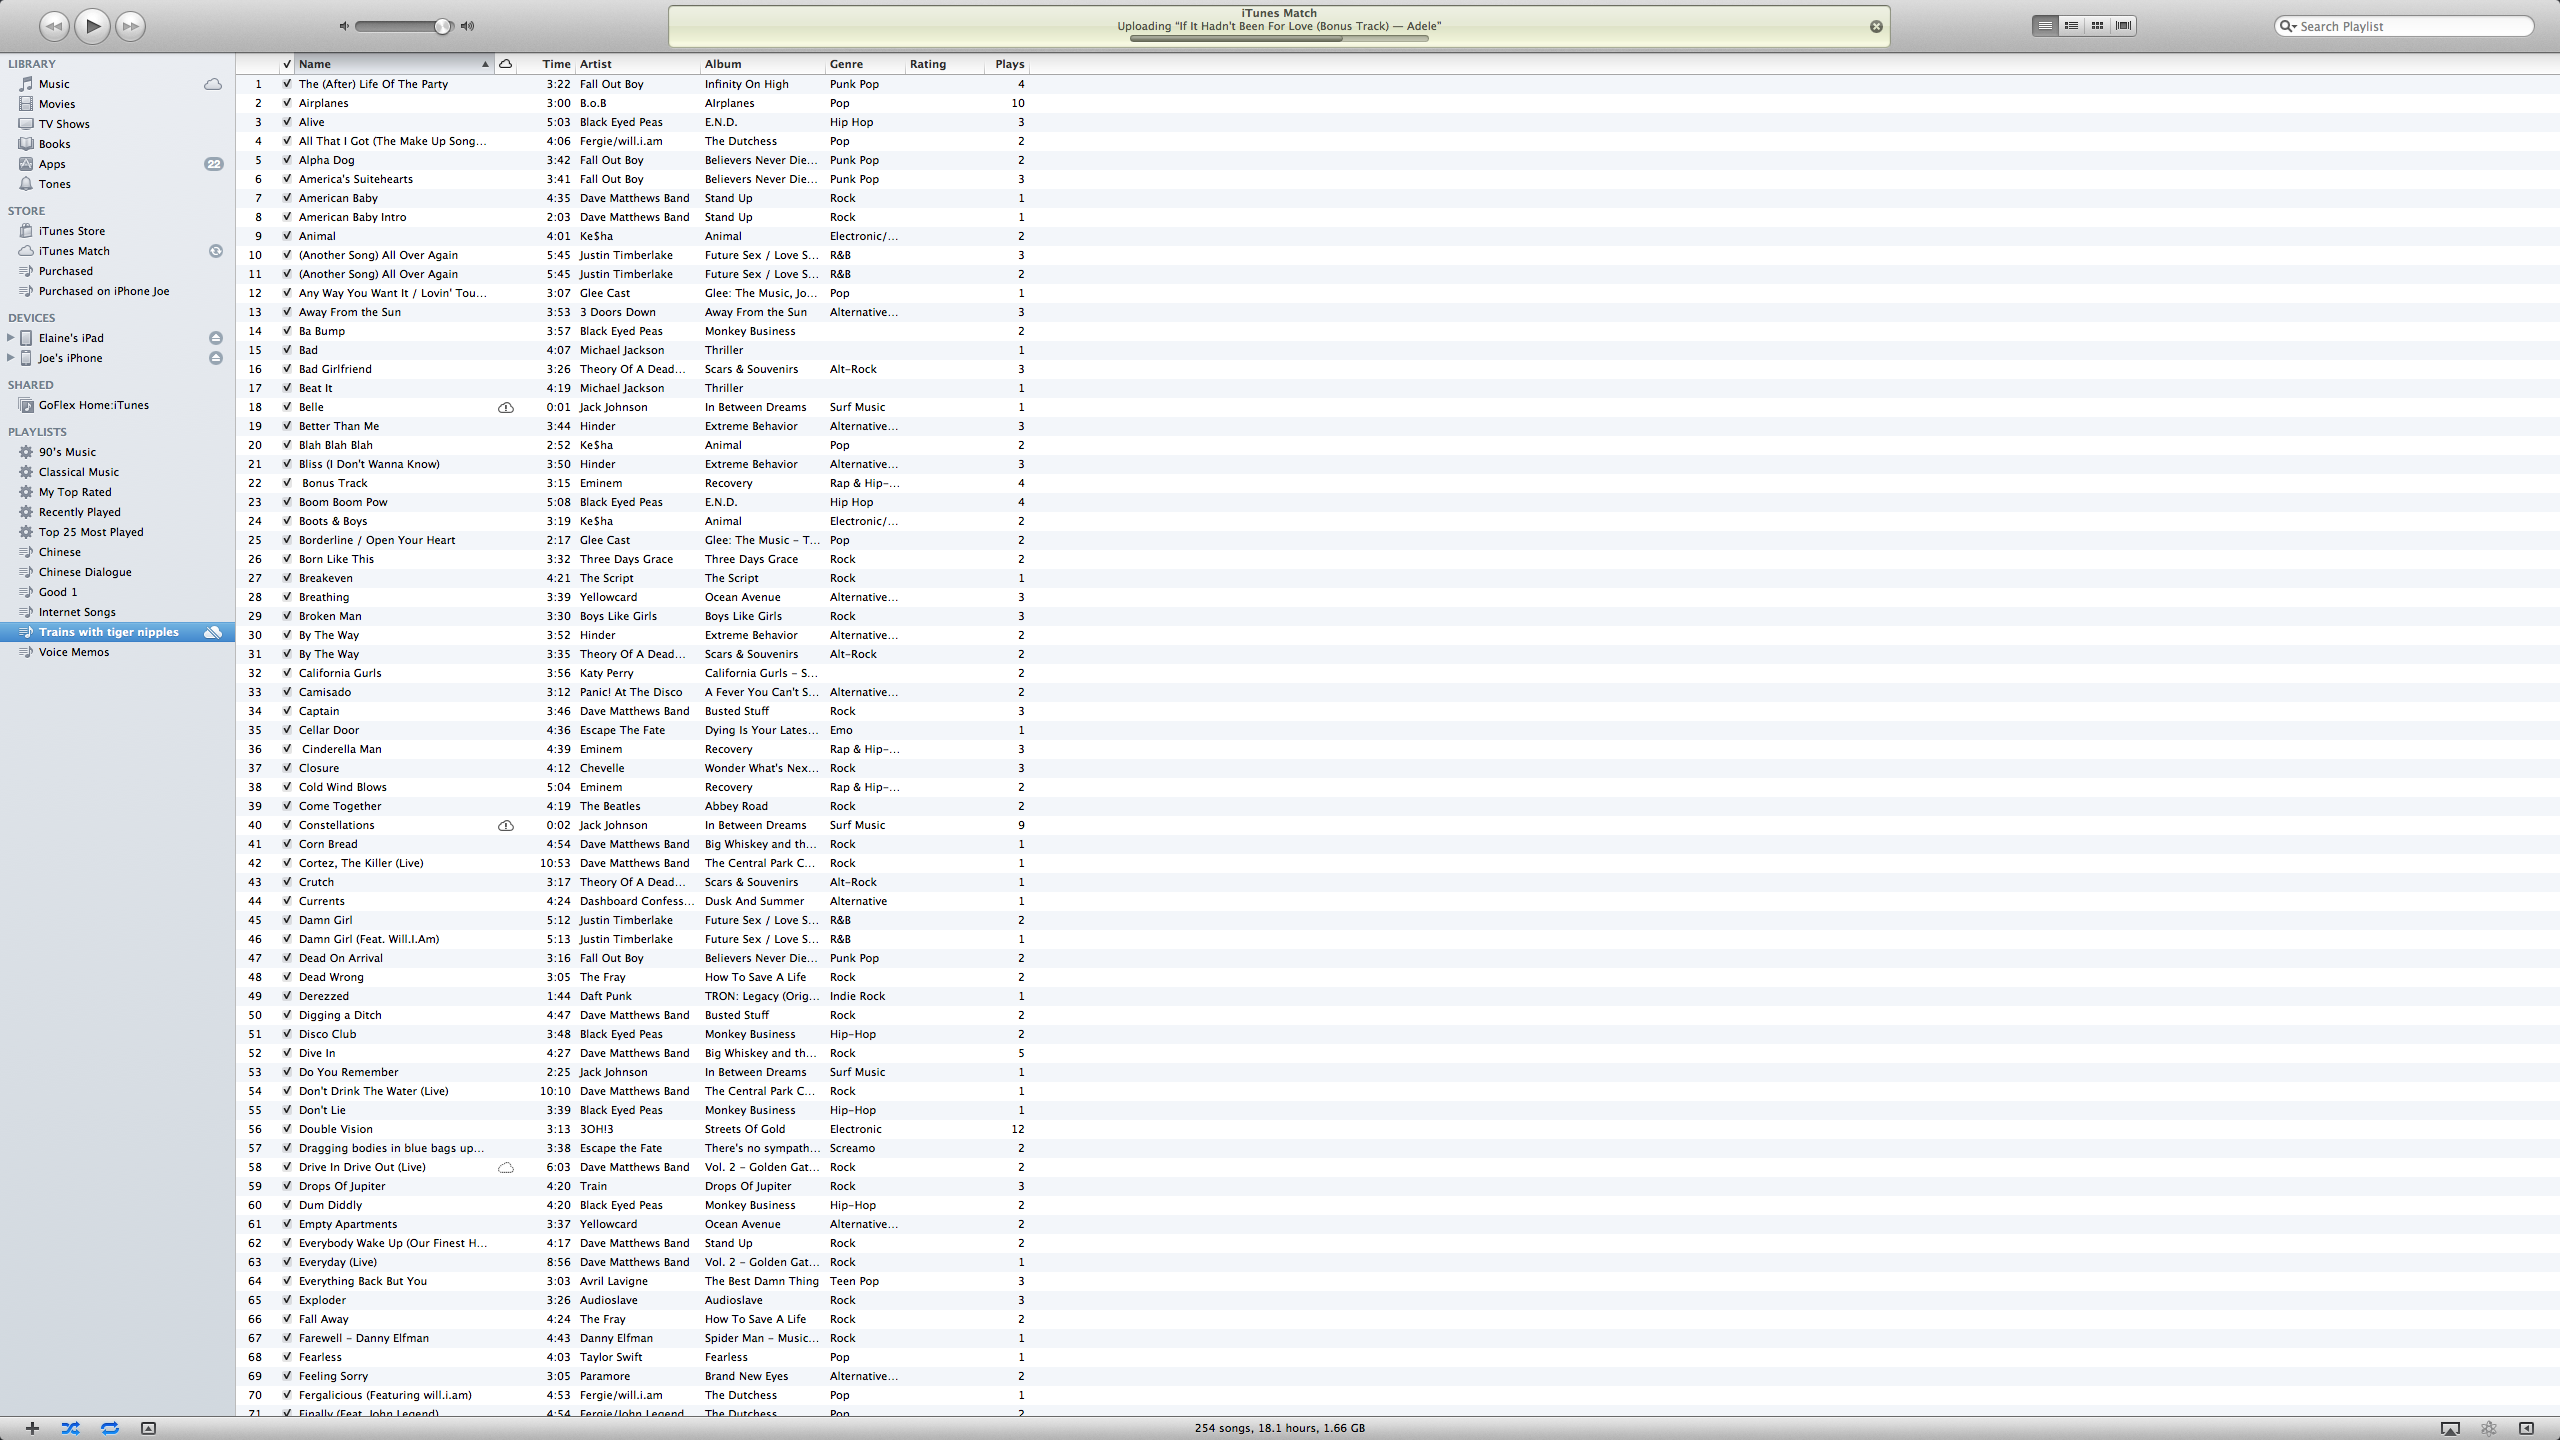The image size is (2560, 1440).
Task: Sort by the Artist column
Action: tap(638, 64)
